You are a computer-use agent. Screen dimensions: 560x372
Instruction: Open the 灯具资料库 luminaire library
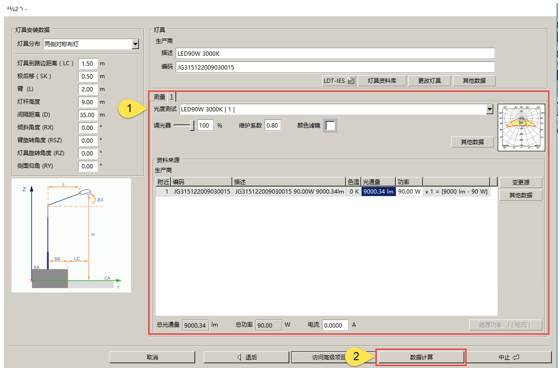pos(382,81)
